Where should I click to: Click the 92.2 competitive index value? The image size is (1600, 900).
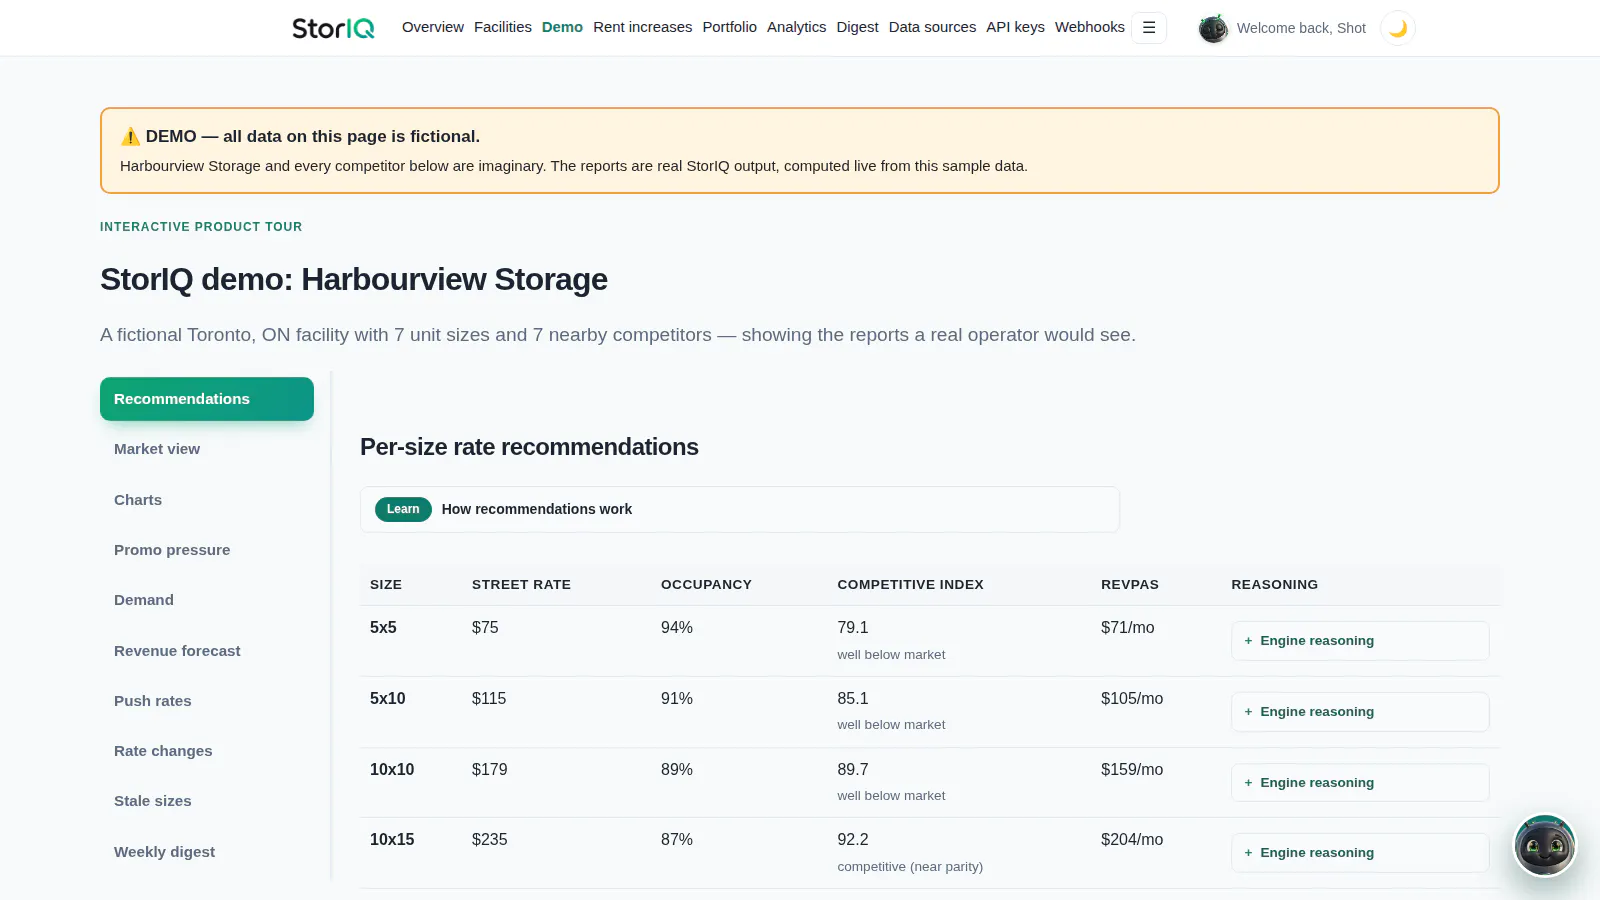pos(853,840)
